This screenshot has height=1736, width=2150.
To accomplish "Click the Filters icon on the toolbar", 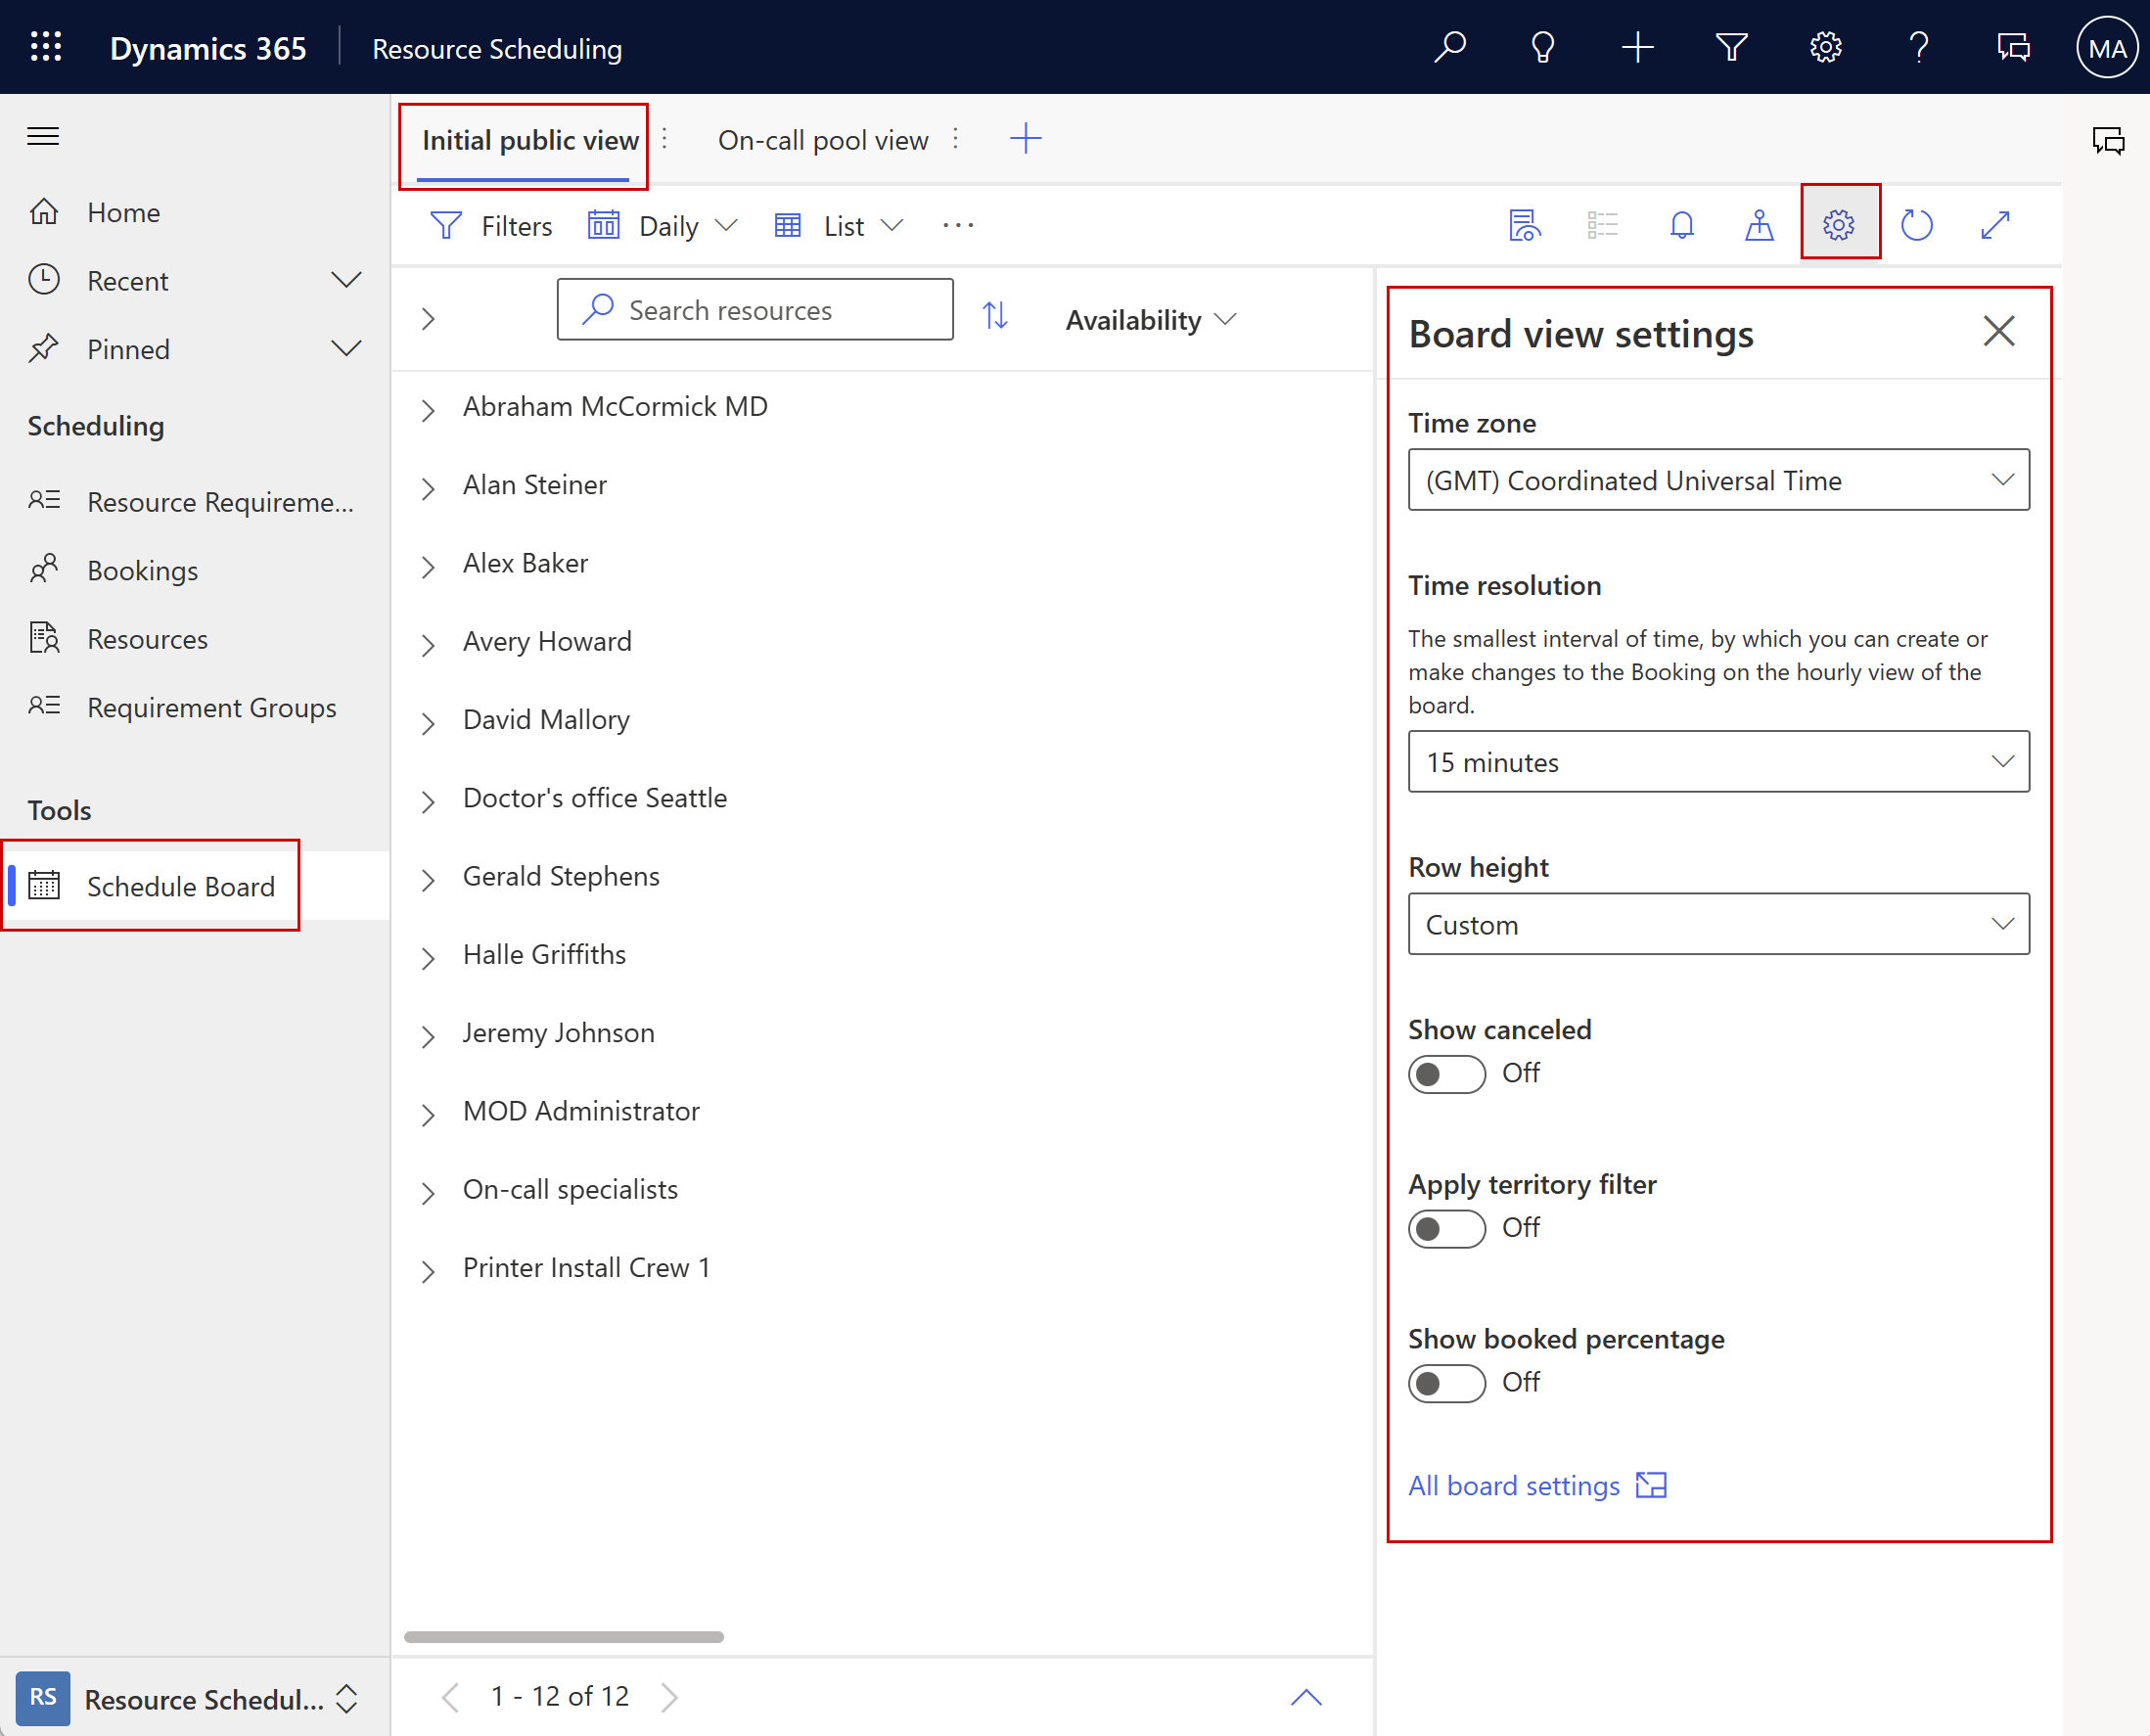I will (446, 225).
